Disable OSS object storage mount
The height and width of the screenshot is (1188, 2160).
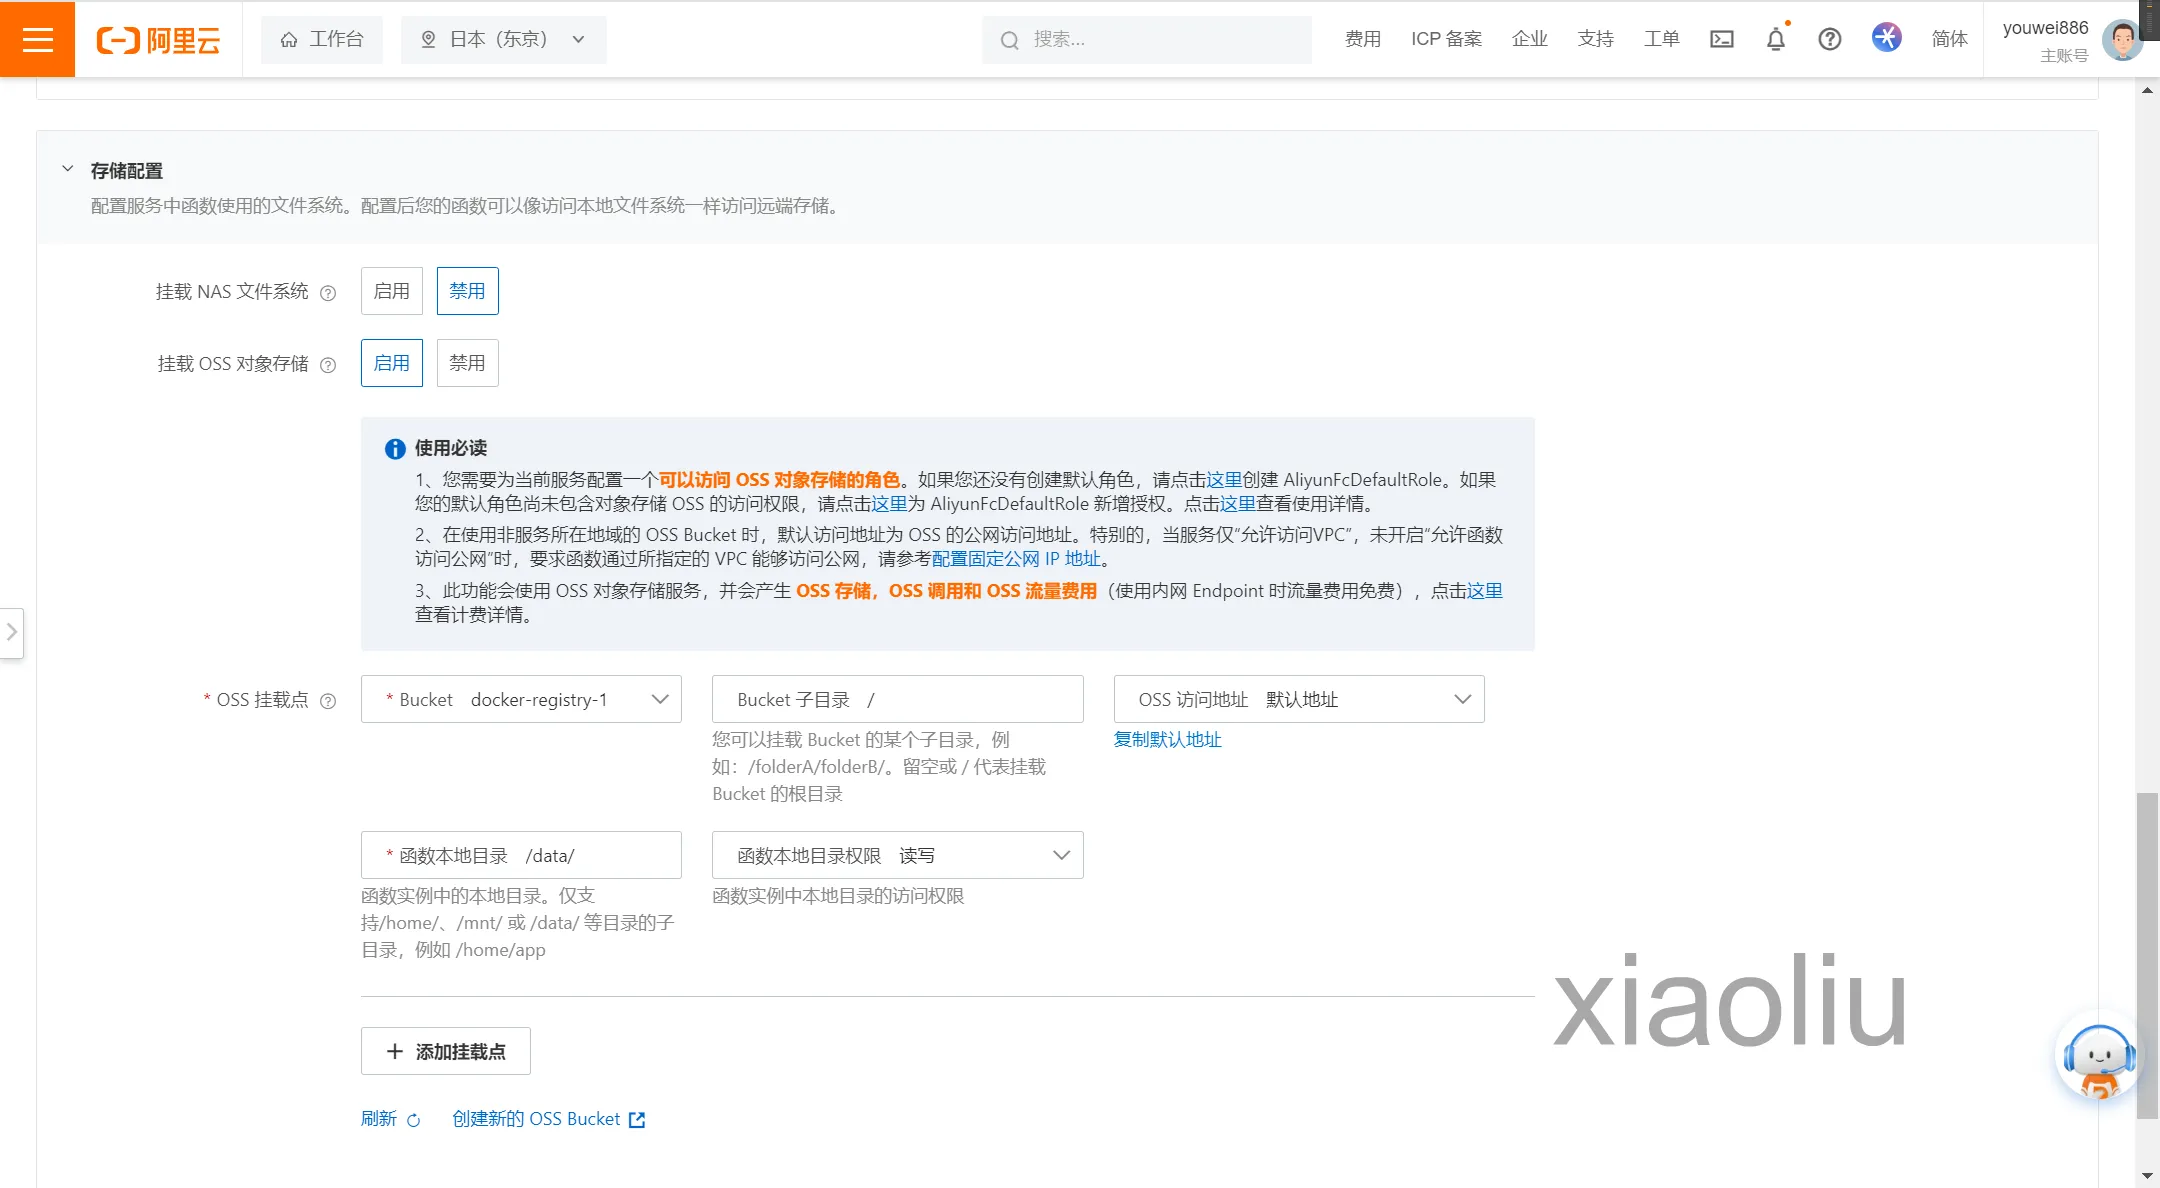467,363
